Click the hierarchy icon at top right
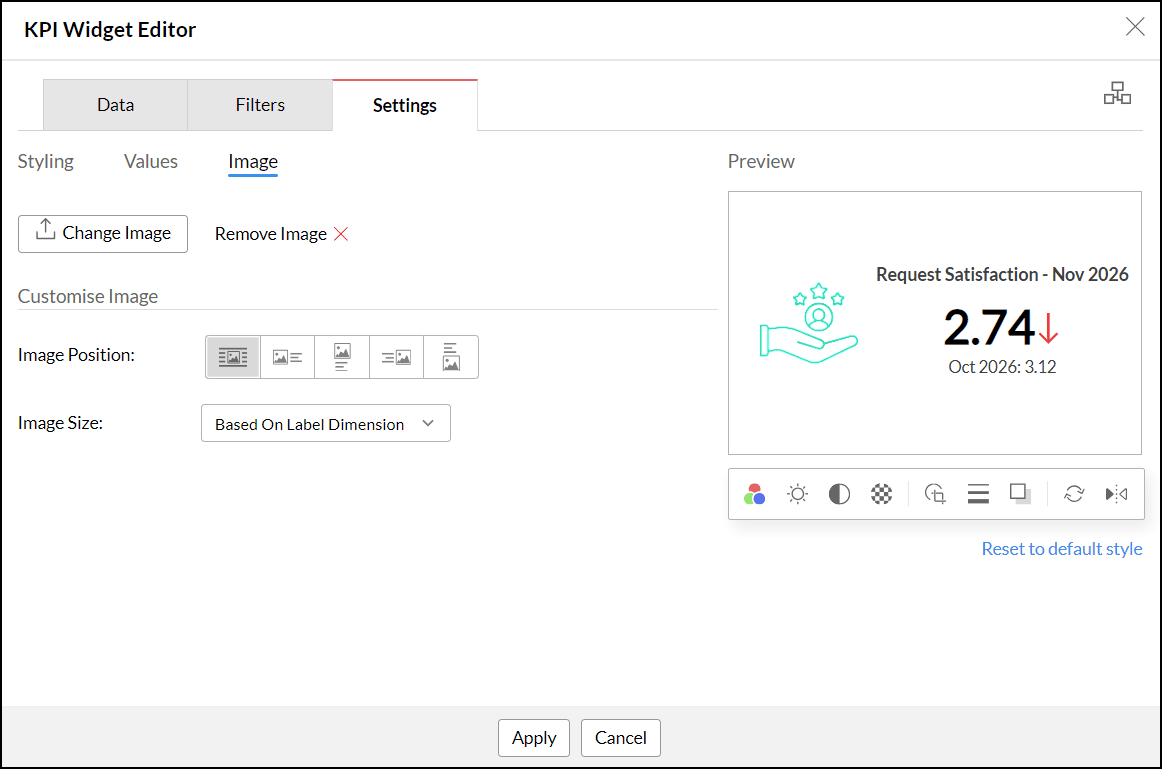The image size is (1162, 769). (1117, 93)
